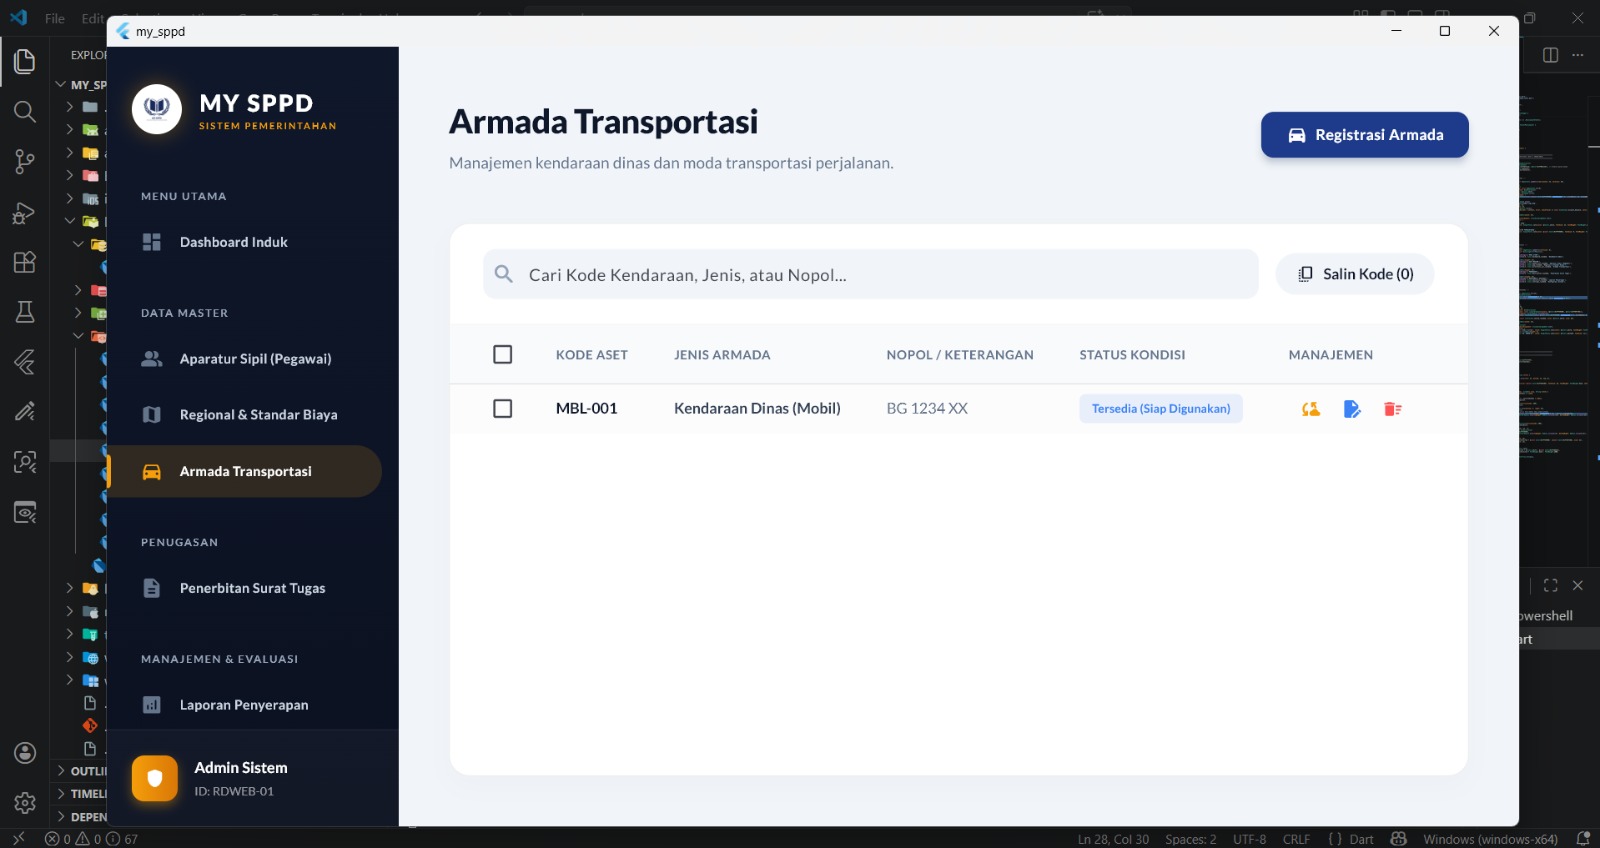The width and height of the screenshot is (1600, 848).
Task: Click Ln 28, Col 30 cursor position
Action: click(x=1113, y=839)
